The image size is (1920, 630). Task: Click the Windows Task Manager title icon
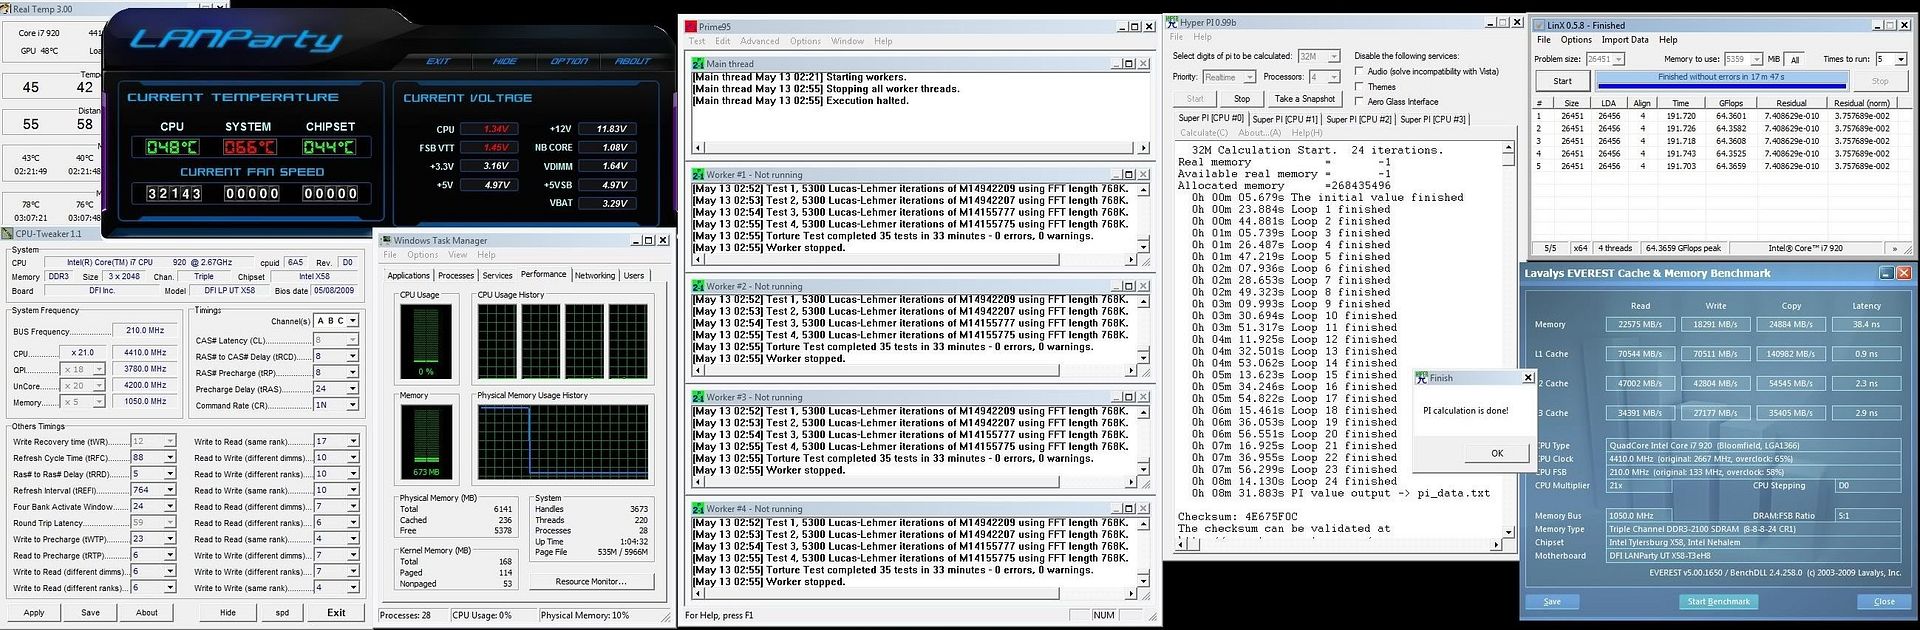click(x=386, y=240)
